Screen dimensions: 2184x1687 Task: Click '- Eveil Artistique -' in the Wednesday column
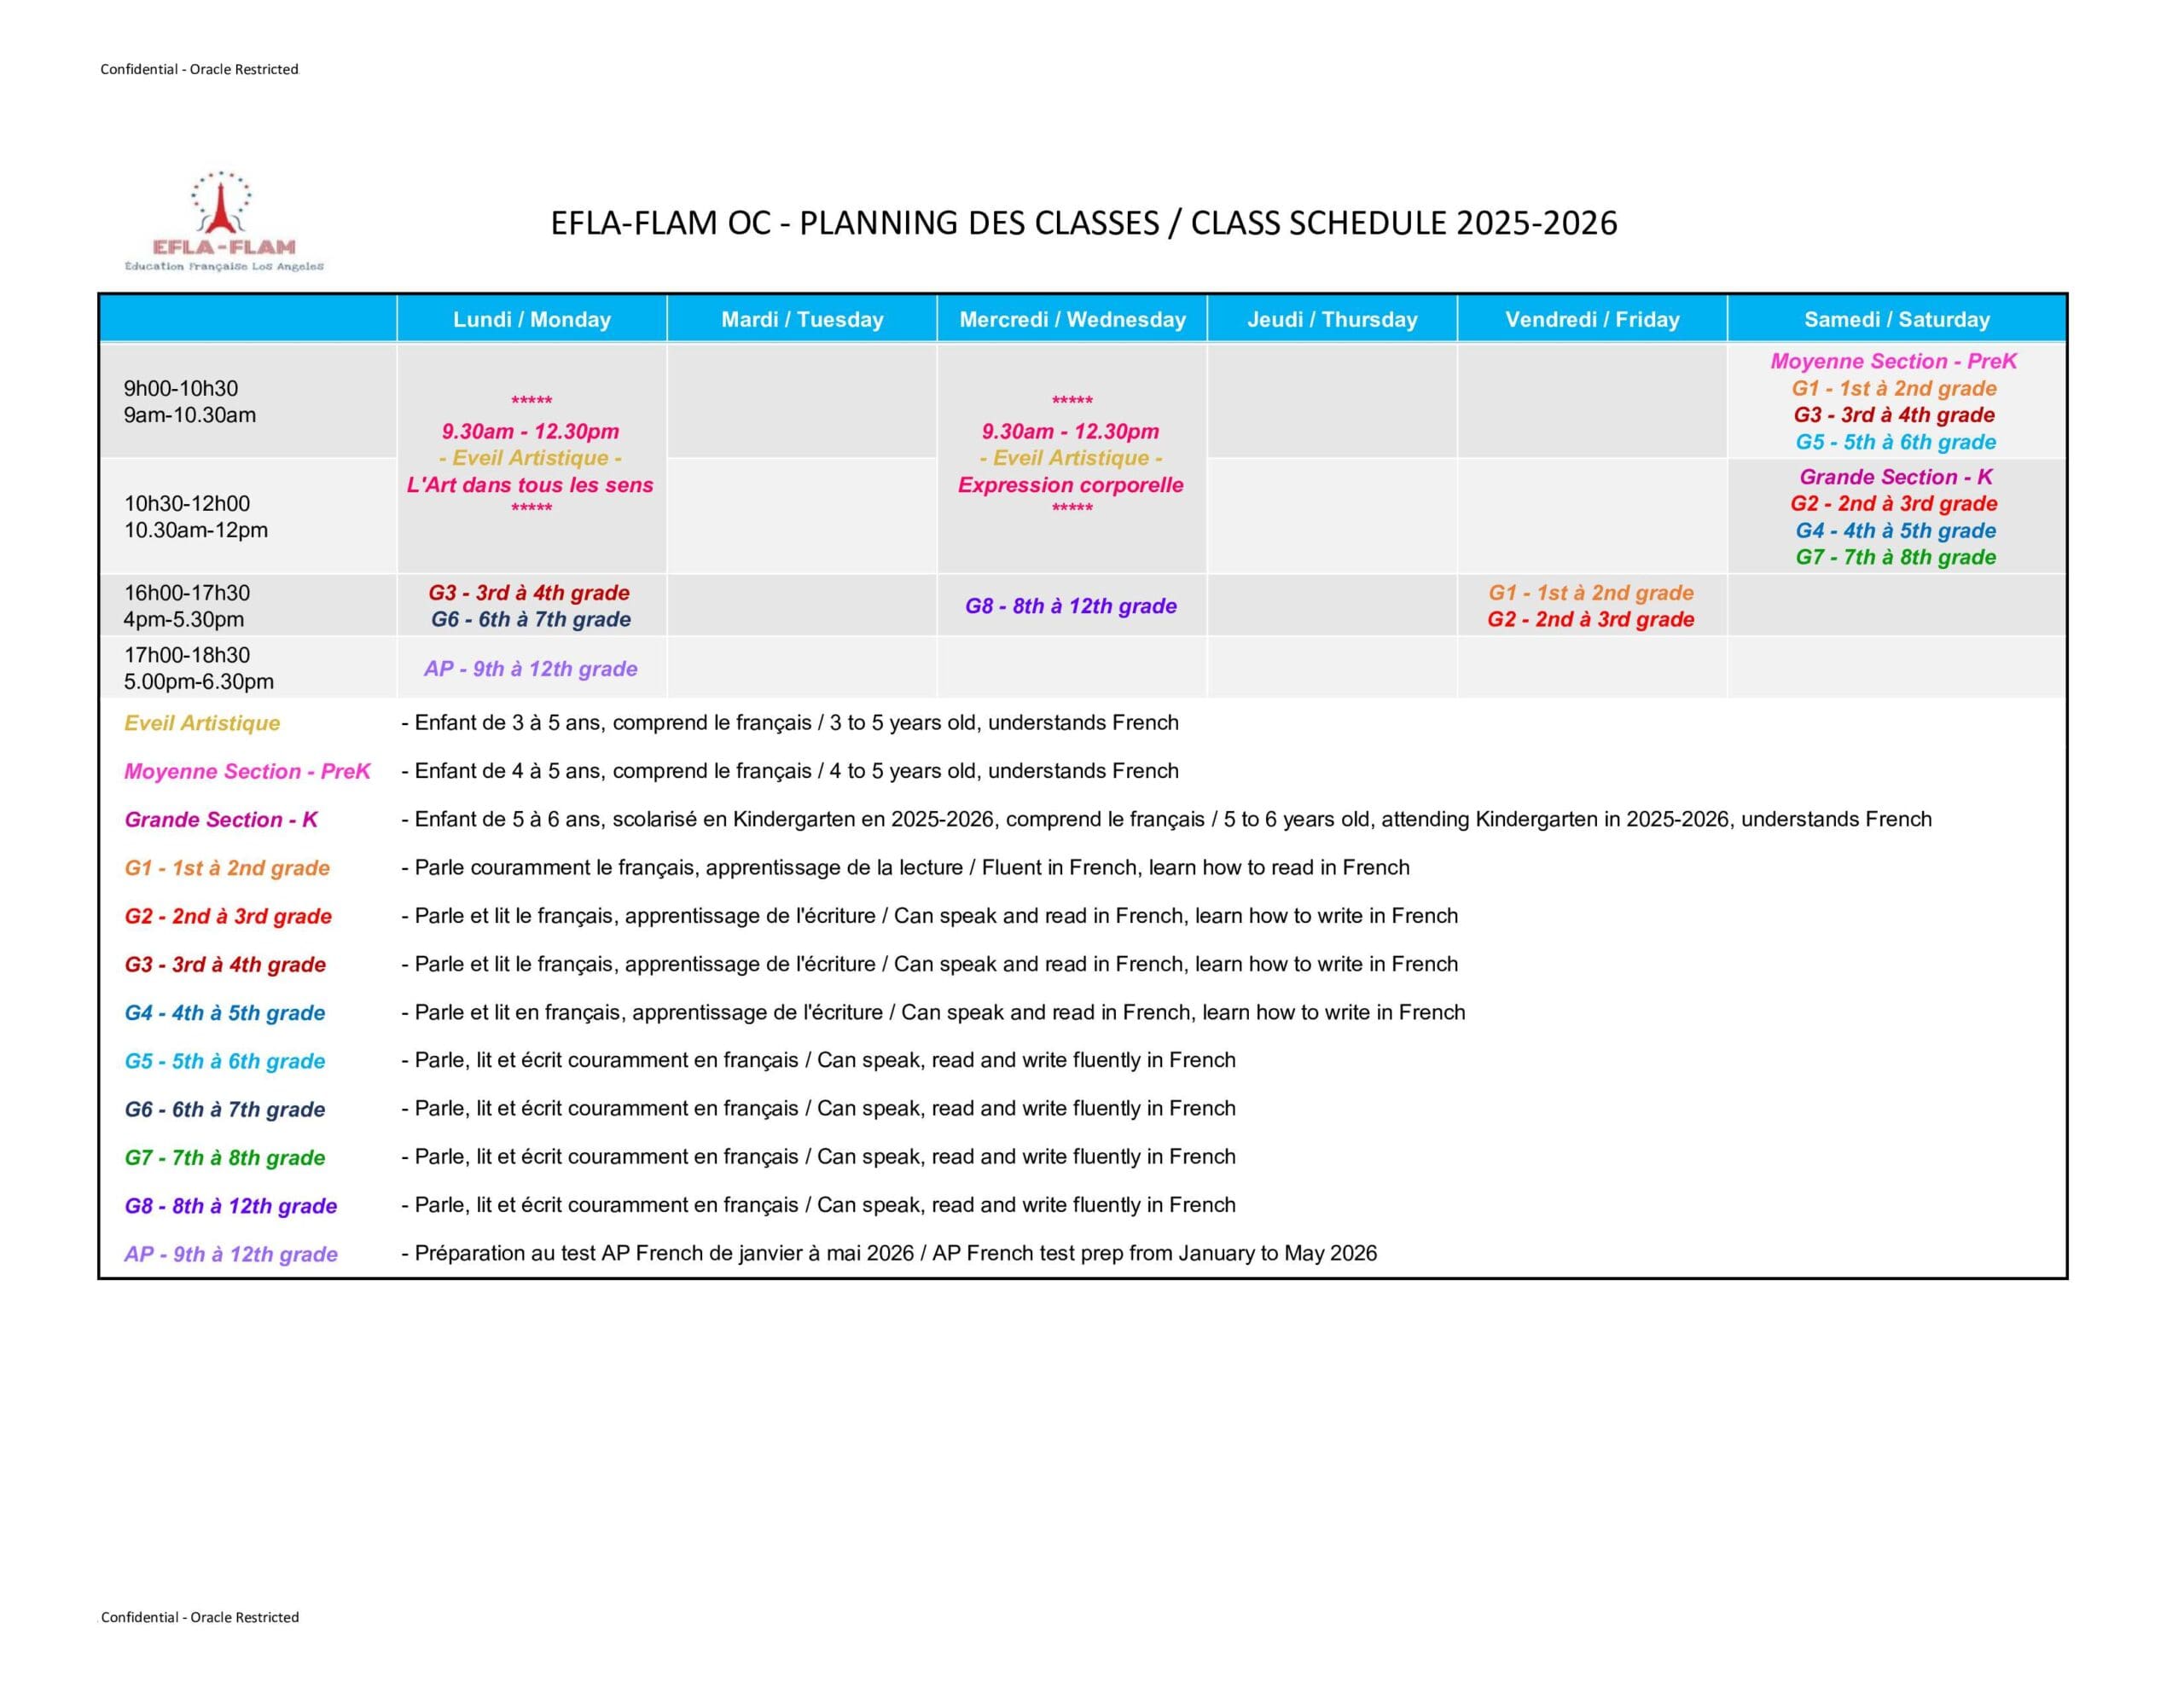tap(1071, 458)
